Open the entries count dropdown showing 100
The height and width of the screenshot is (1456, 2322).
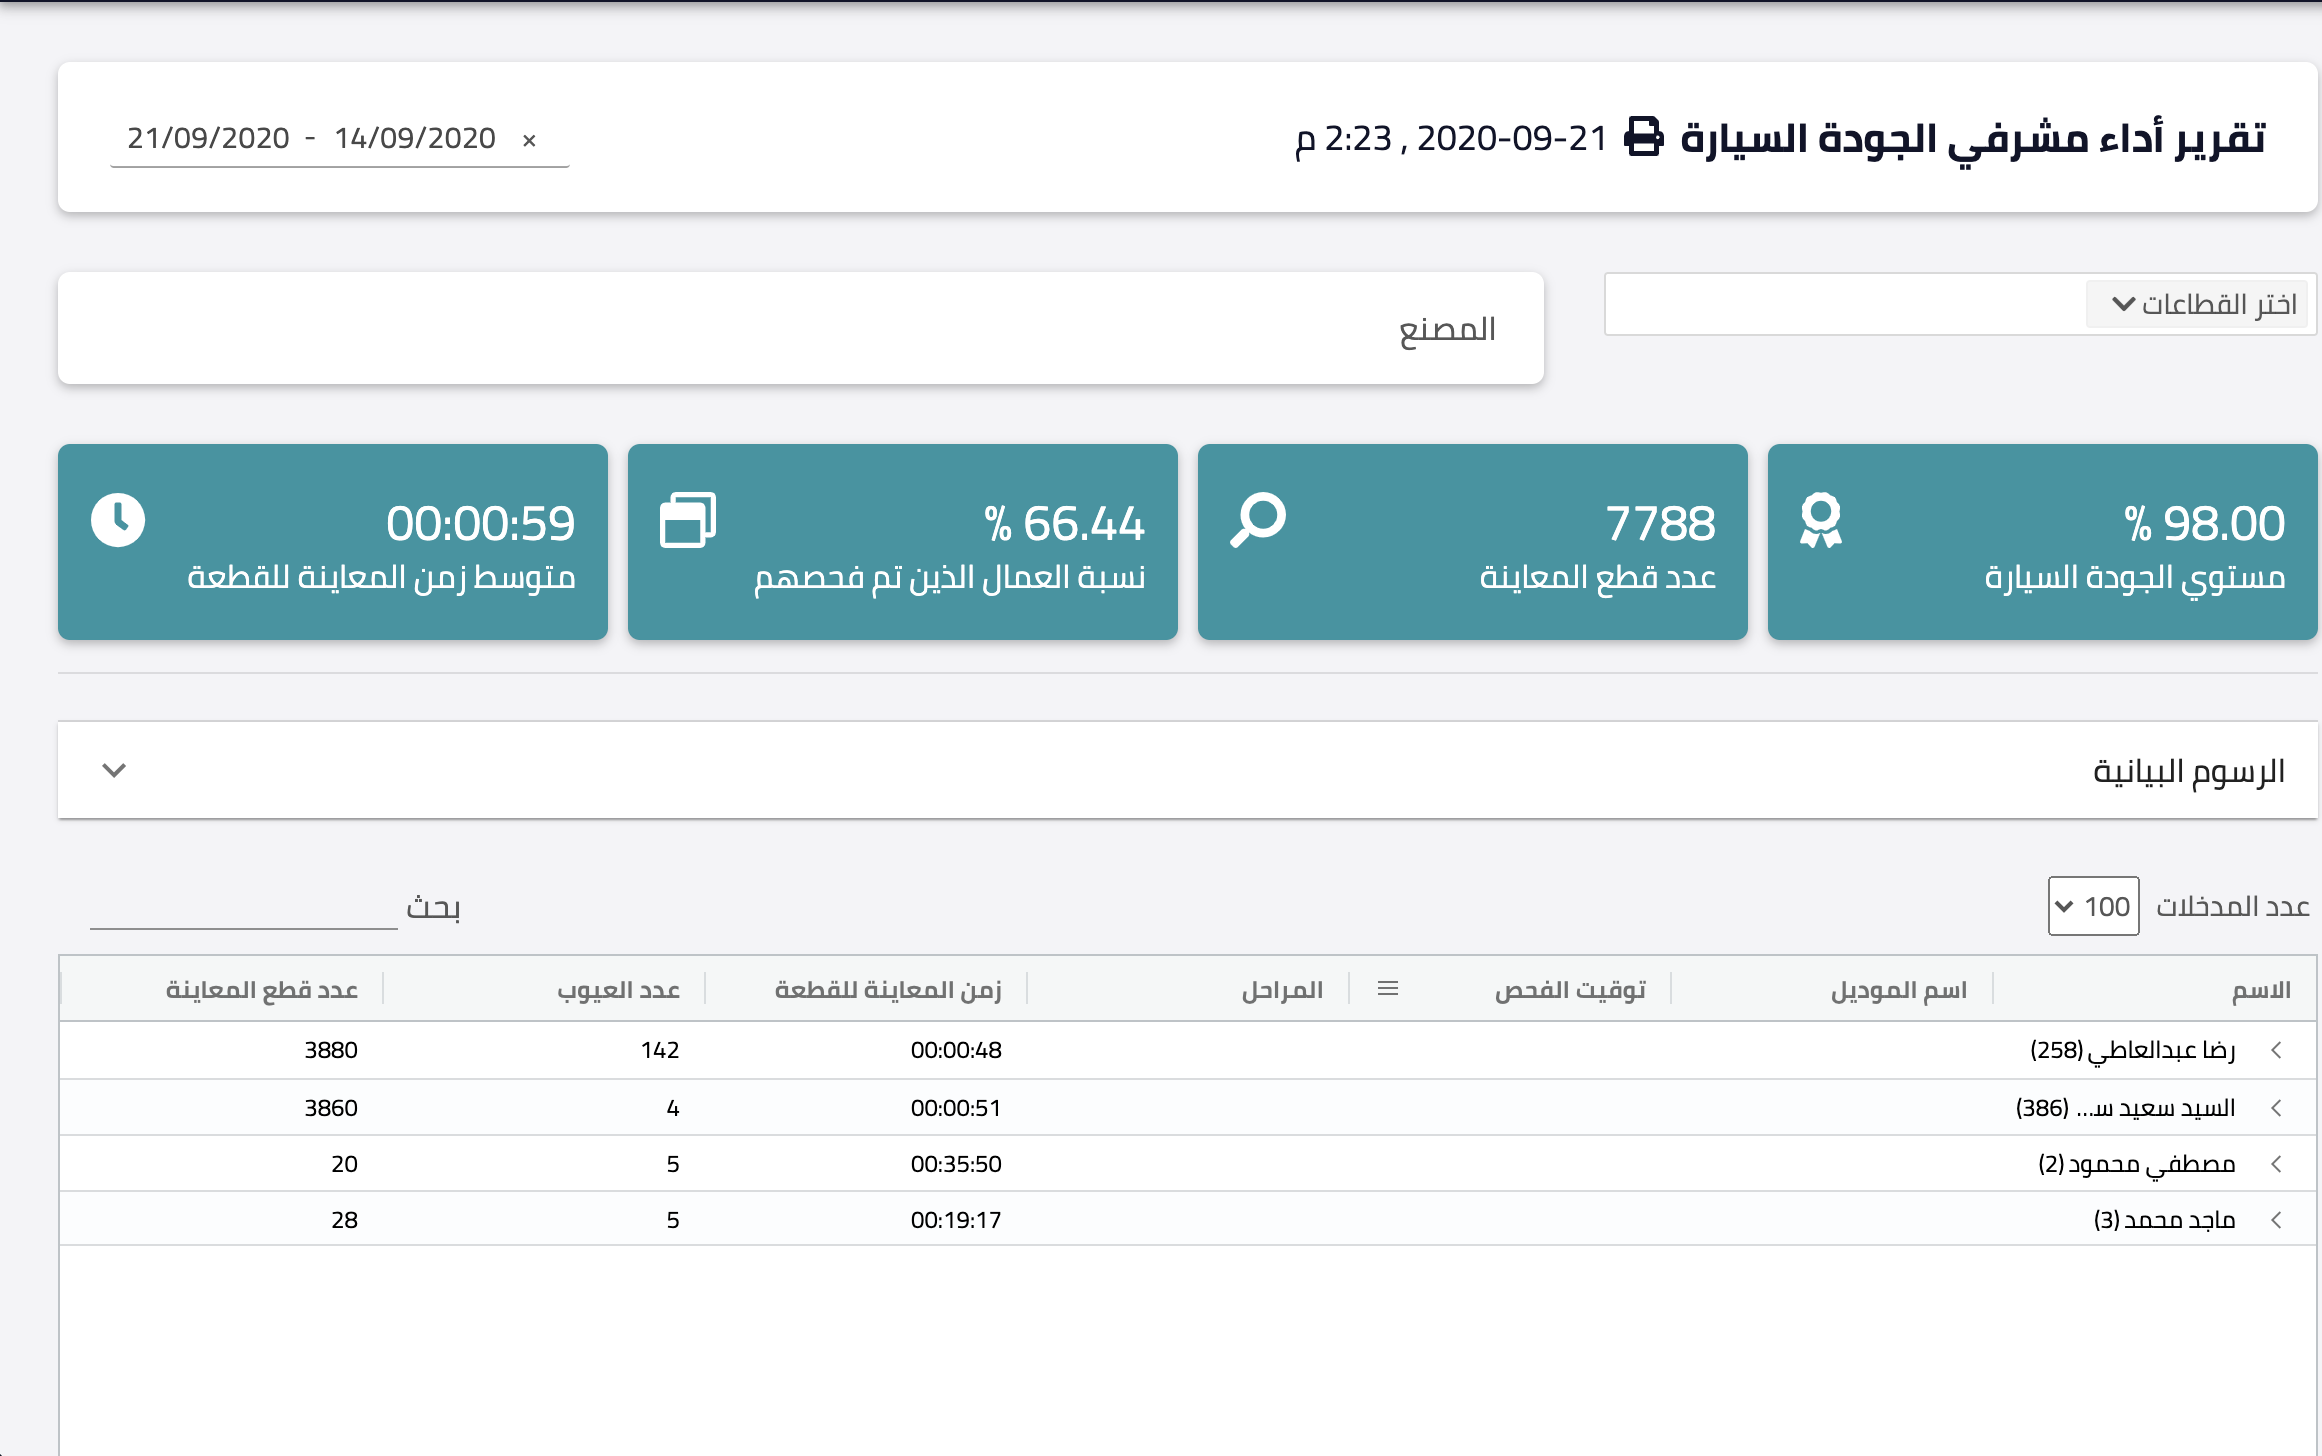click(x=2093, y=906)
